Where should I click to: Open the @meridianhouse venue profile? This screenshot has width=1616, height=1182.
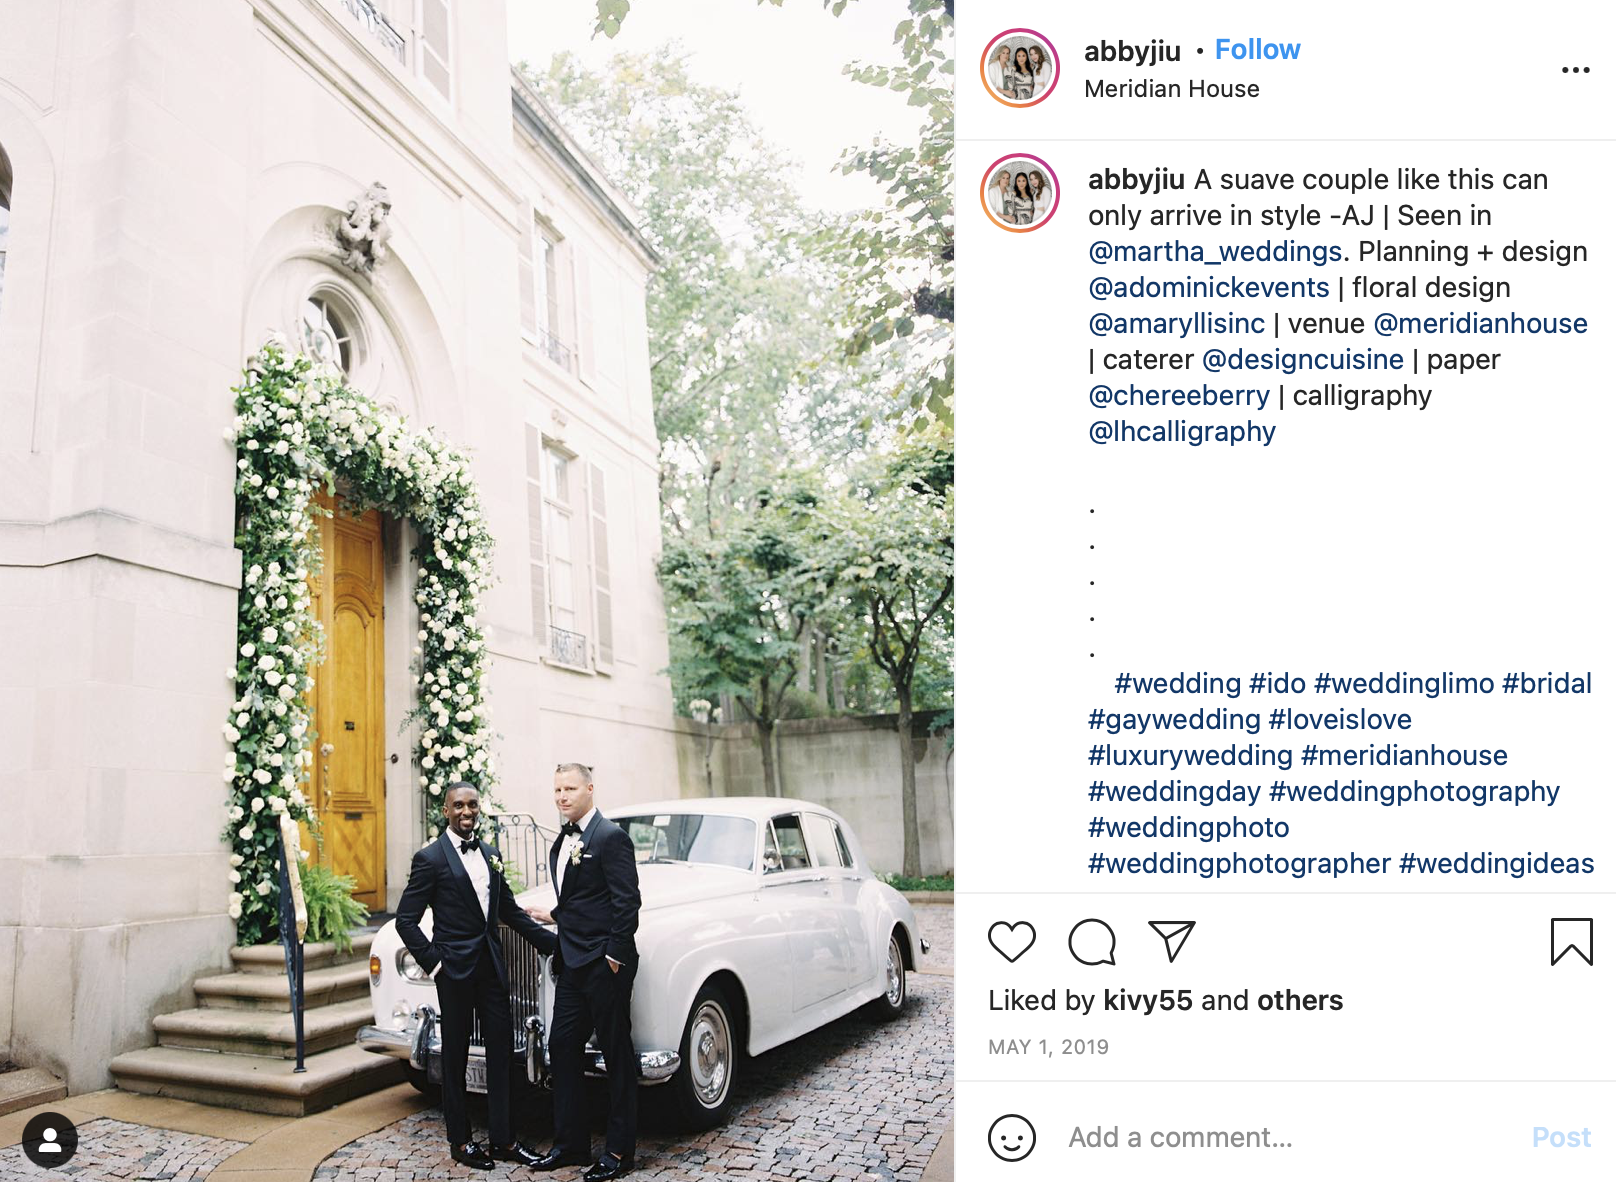pyautogui.click(x=1480, y=323)
